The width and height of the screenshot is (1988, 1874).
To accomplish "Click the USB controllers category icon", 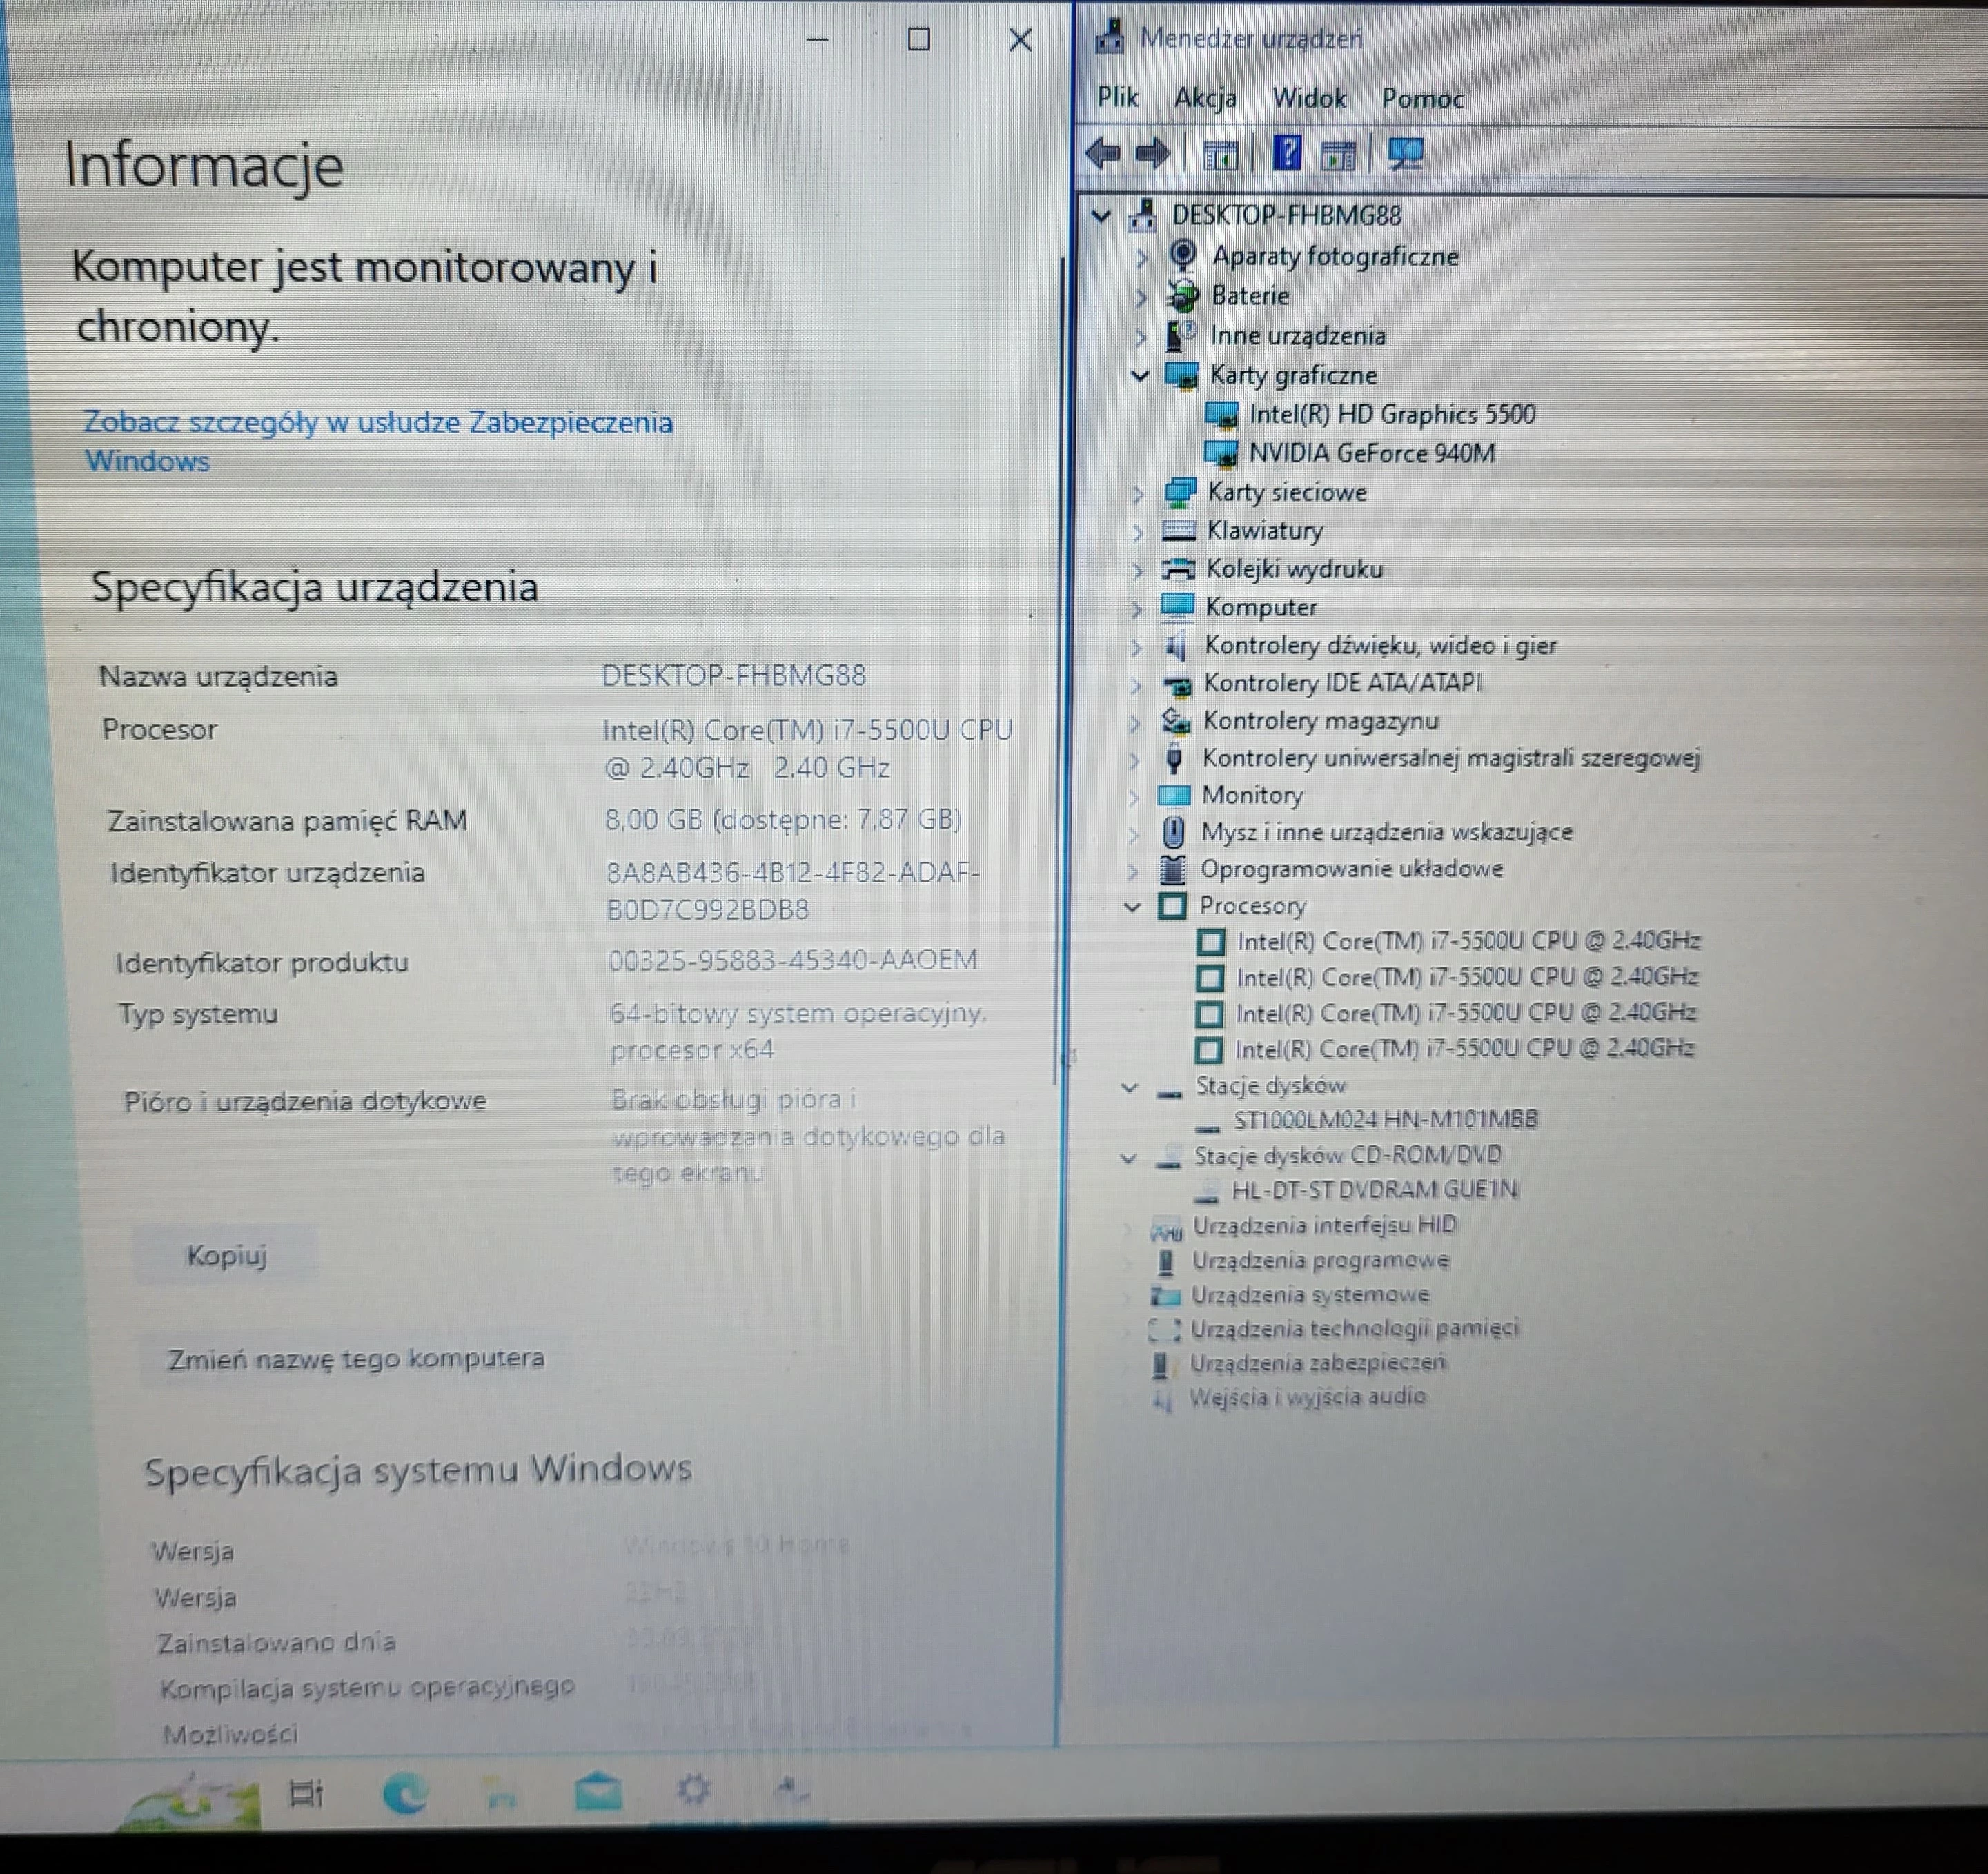I will coord(1175,758).
